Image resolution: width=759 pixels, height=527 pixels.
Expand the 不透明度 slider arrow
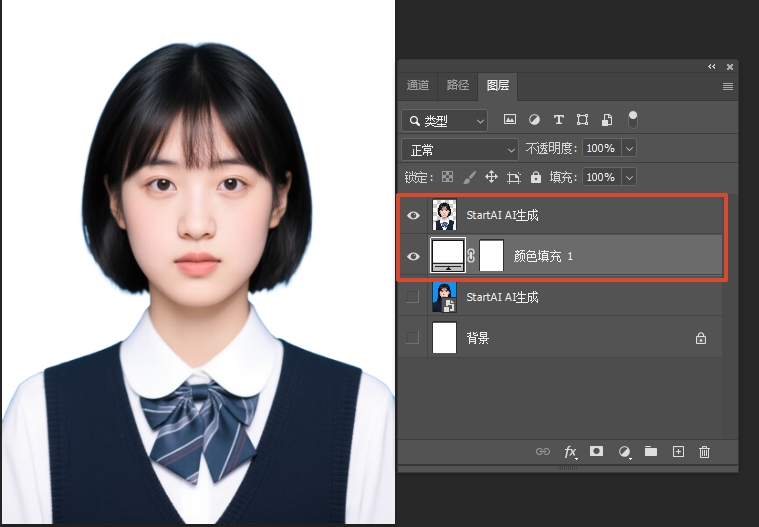click(x=629, y=148)
